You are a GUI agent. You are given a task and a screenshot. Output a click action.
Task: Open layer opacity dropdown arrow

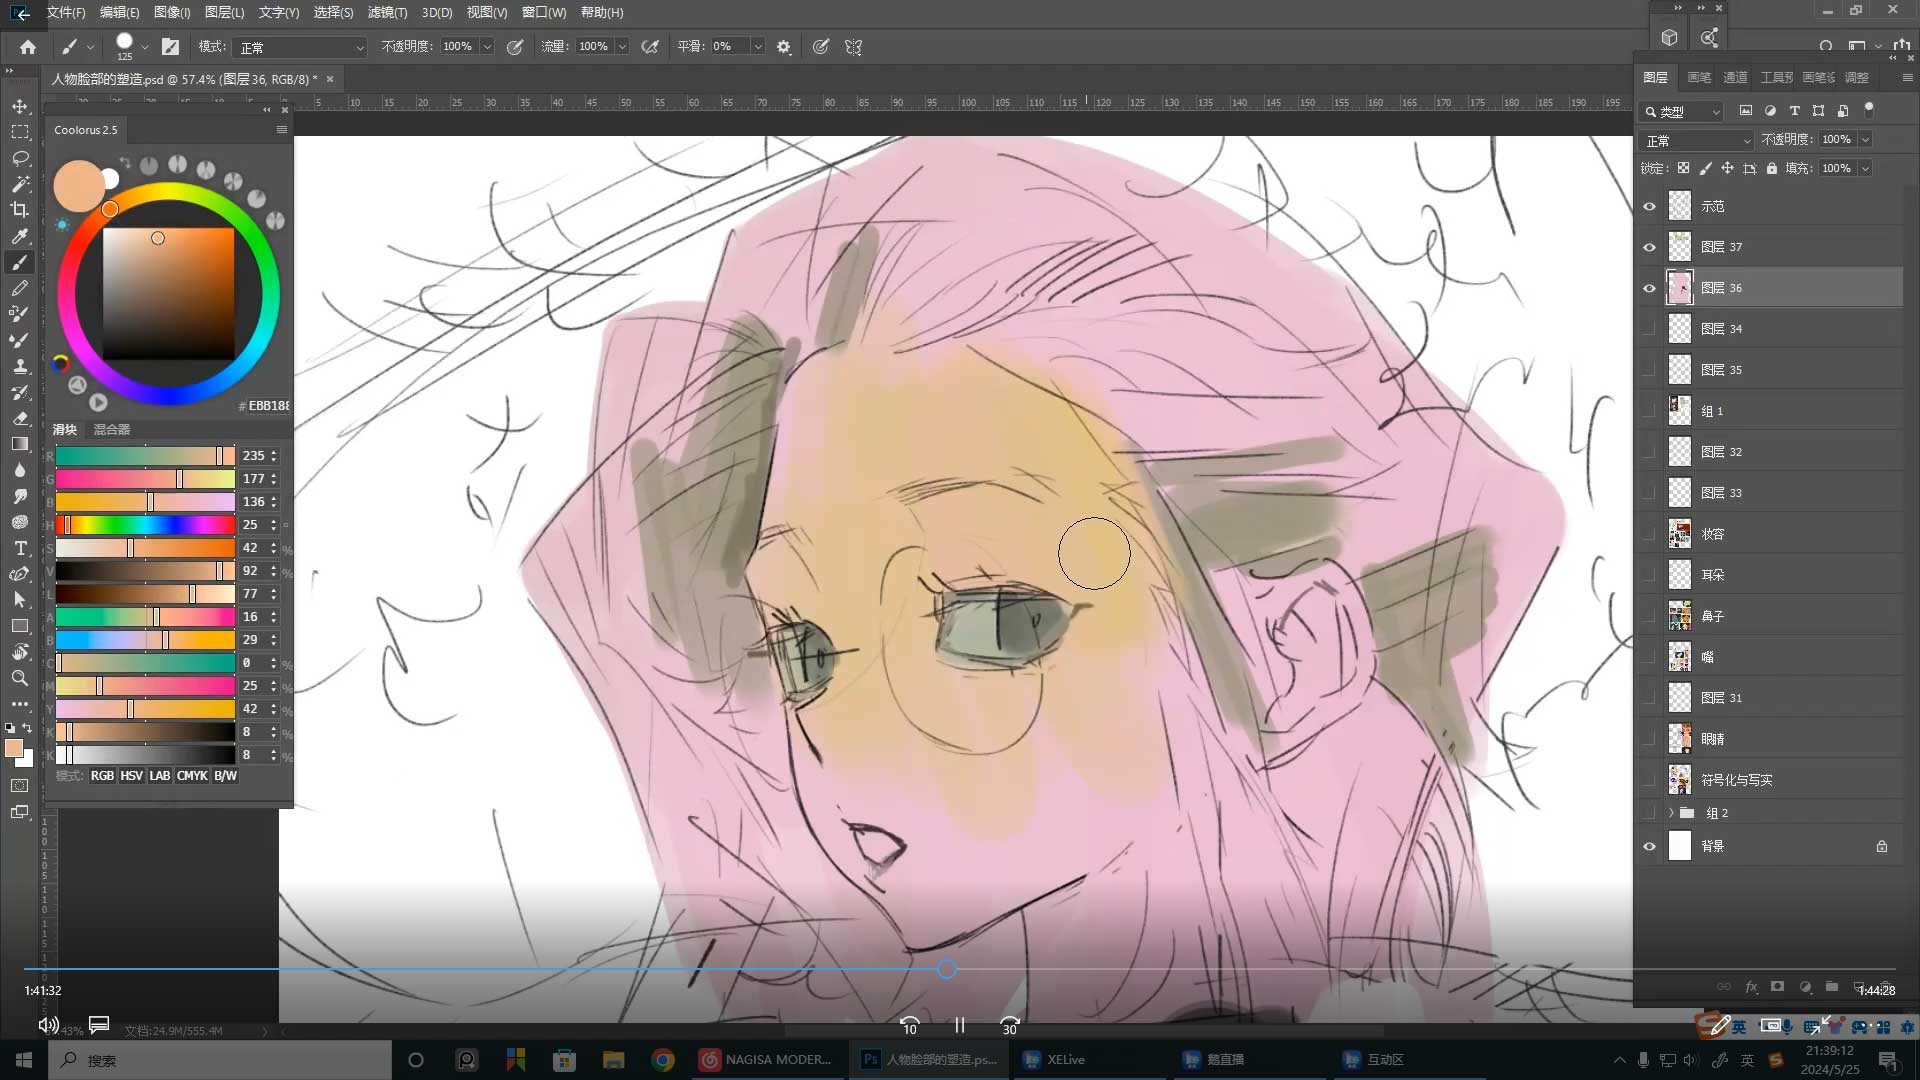(1865, 140)
